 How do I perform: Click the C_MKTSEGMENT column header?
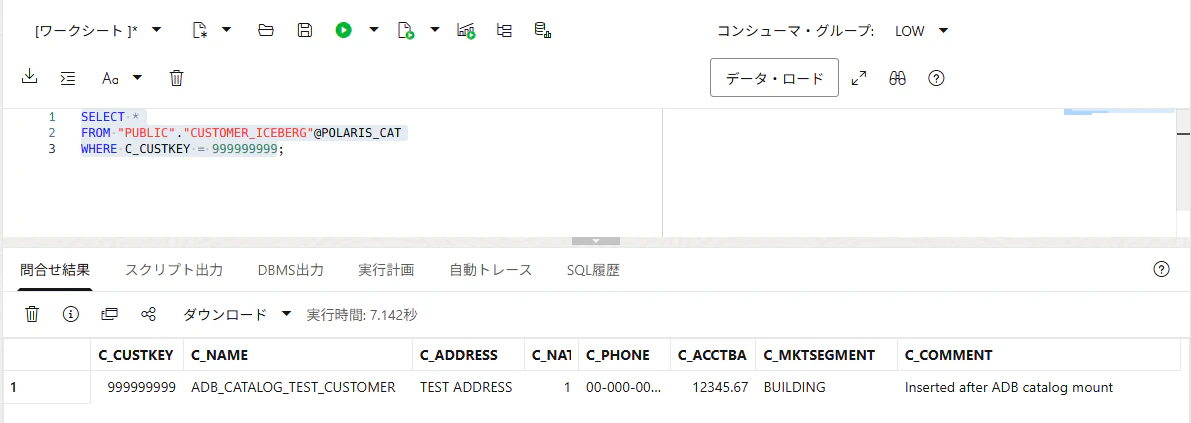tap(826, 355)
